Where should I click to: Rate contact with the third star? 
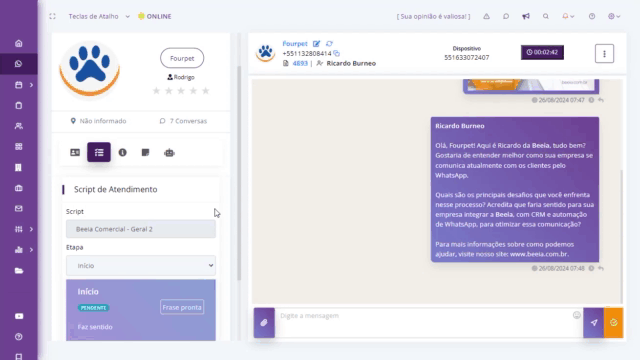(181, 91)
